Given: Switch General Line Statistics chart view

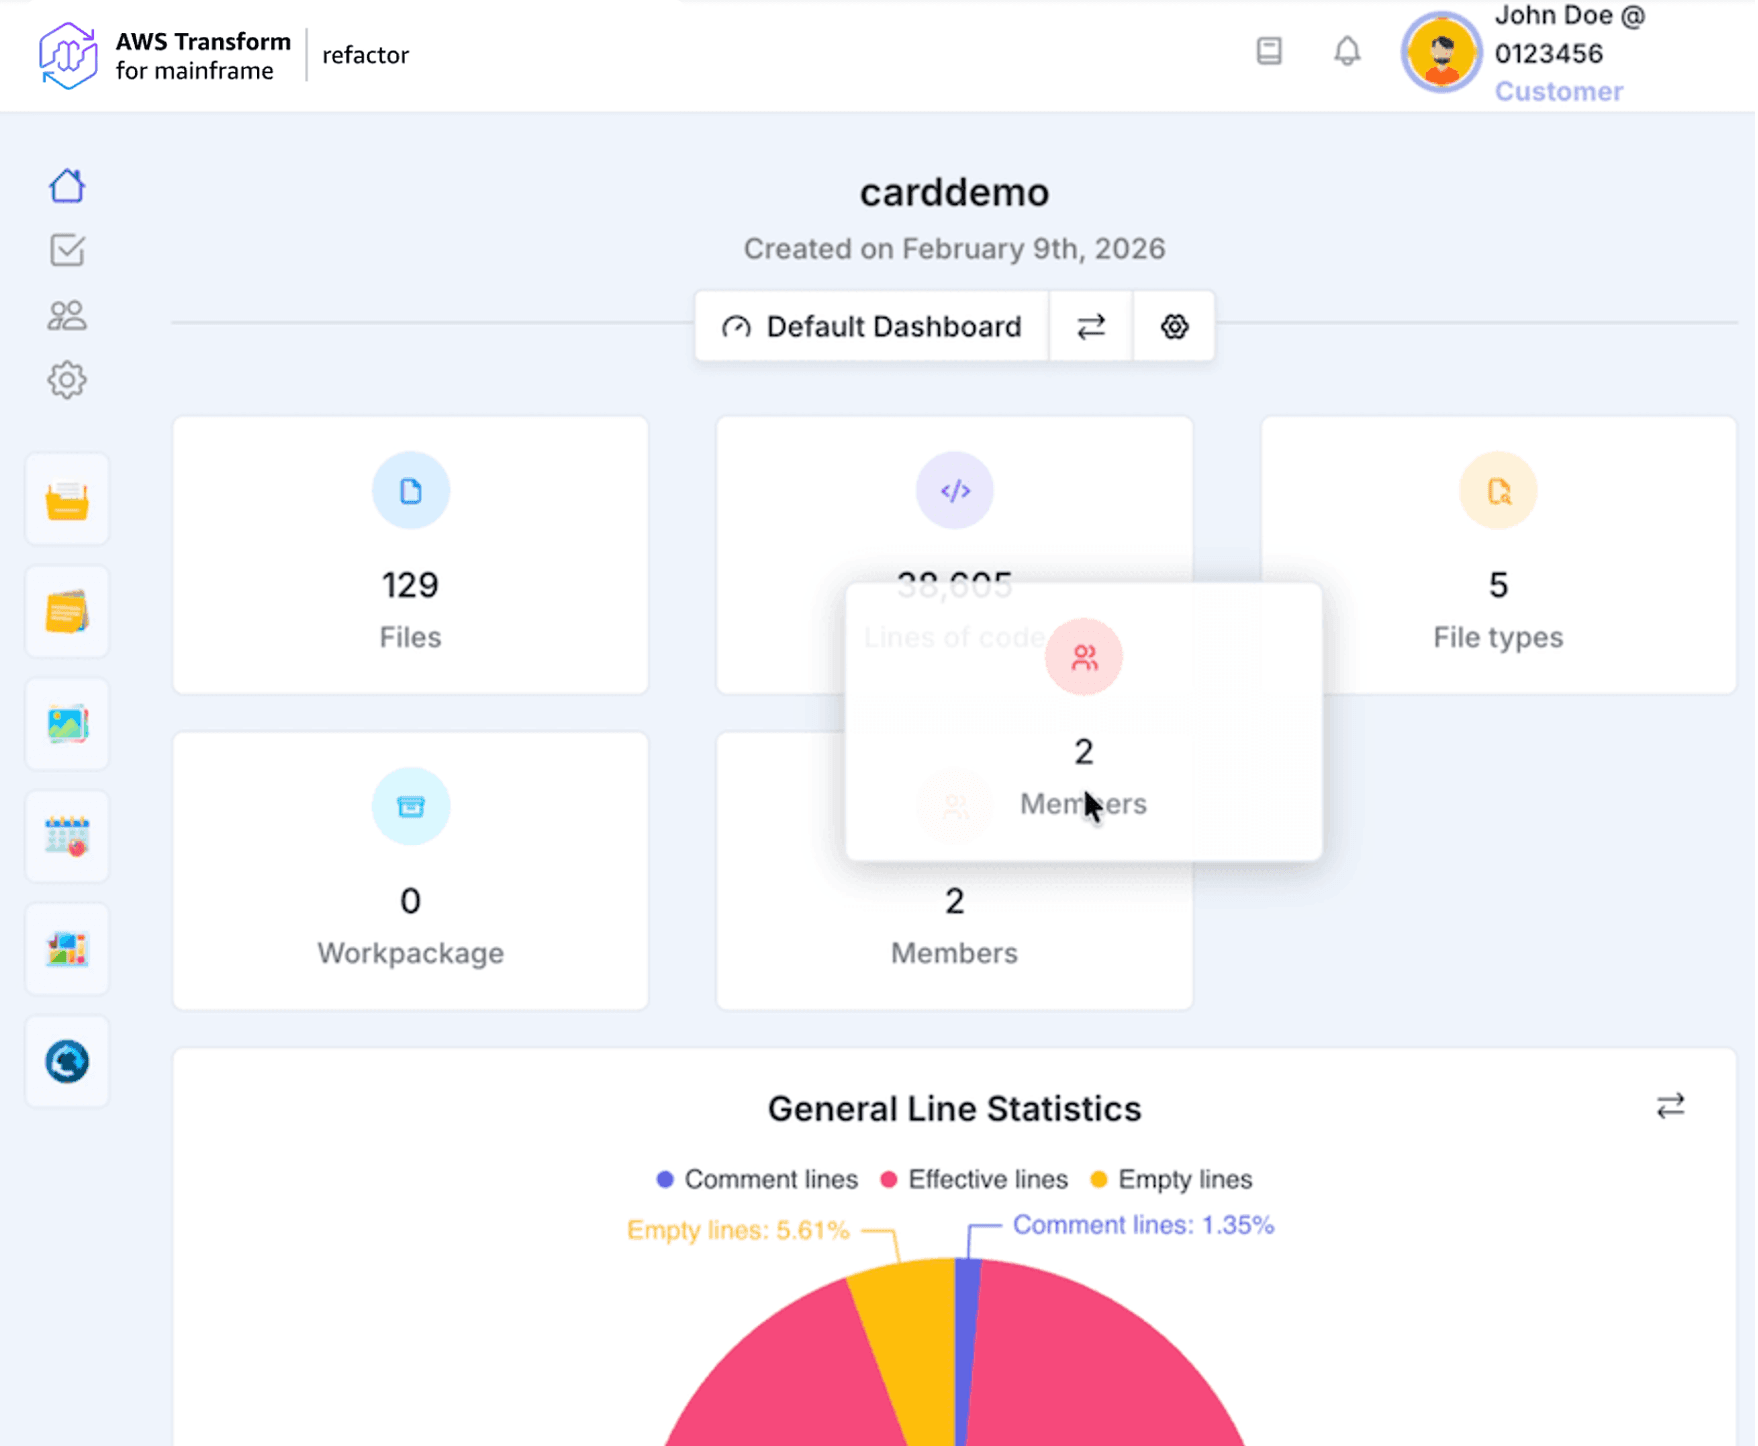Looking at the screenshot, I should click(1672, 1106).
